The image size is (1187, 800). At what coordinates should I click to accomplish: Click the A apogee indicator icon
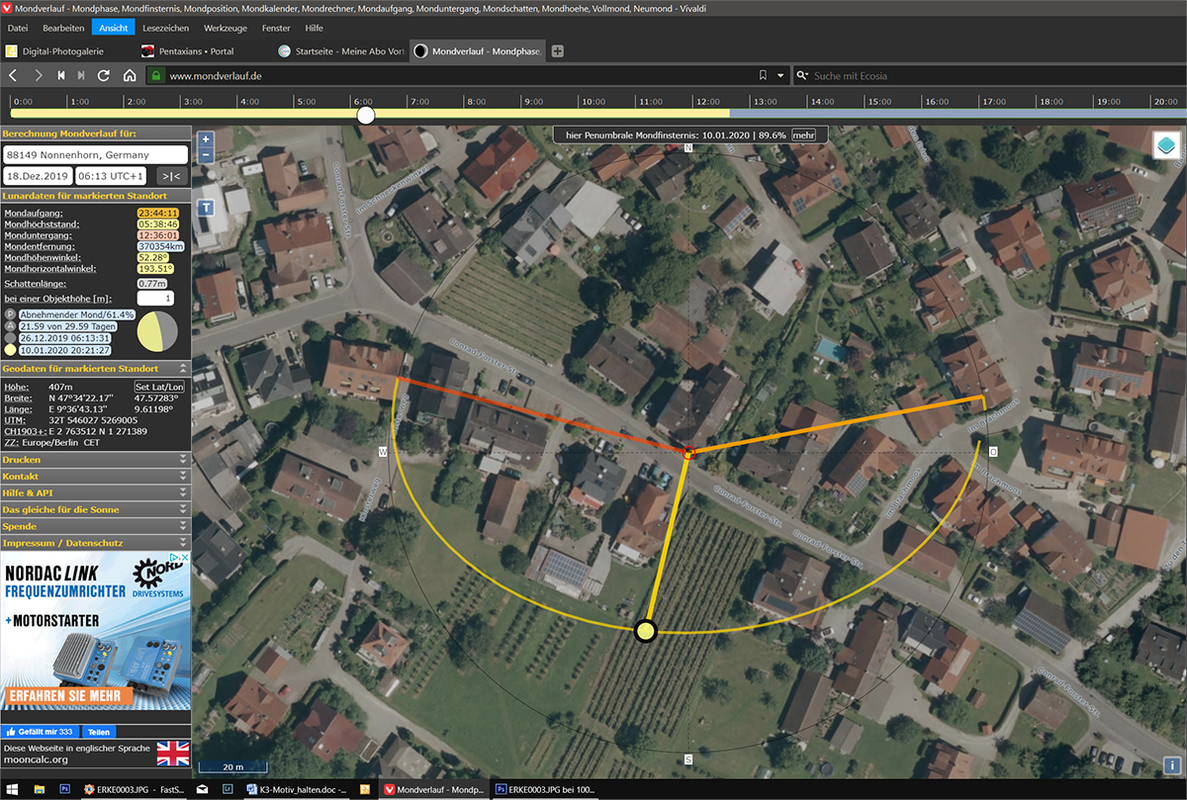pyautogui.click(x=10, y=326)
